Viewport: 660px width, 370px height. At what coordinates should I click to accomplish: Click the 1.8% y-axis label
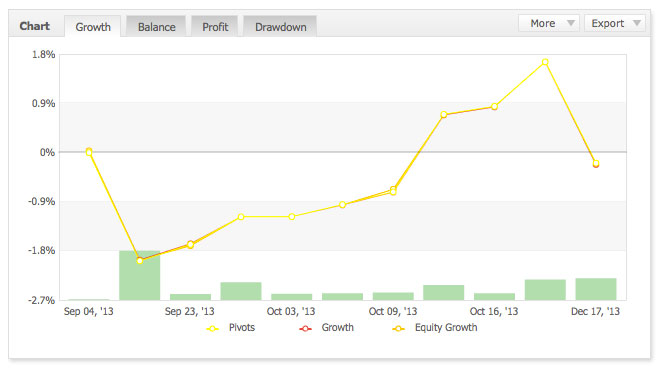(x=43, y=54)
